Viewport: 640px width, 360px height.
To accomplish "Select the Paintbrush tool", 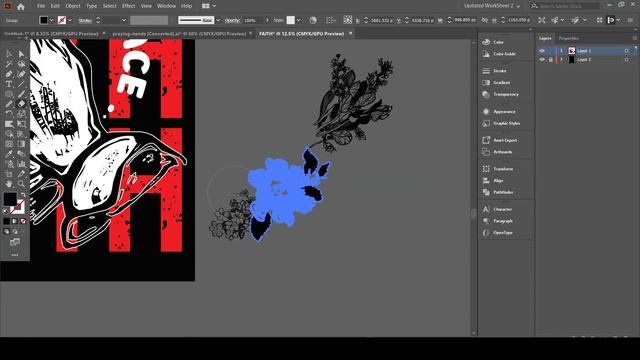I will tap(21, 94).
